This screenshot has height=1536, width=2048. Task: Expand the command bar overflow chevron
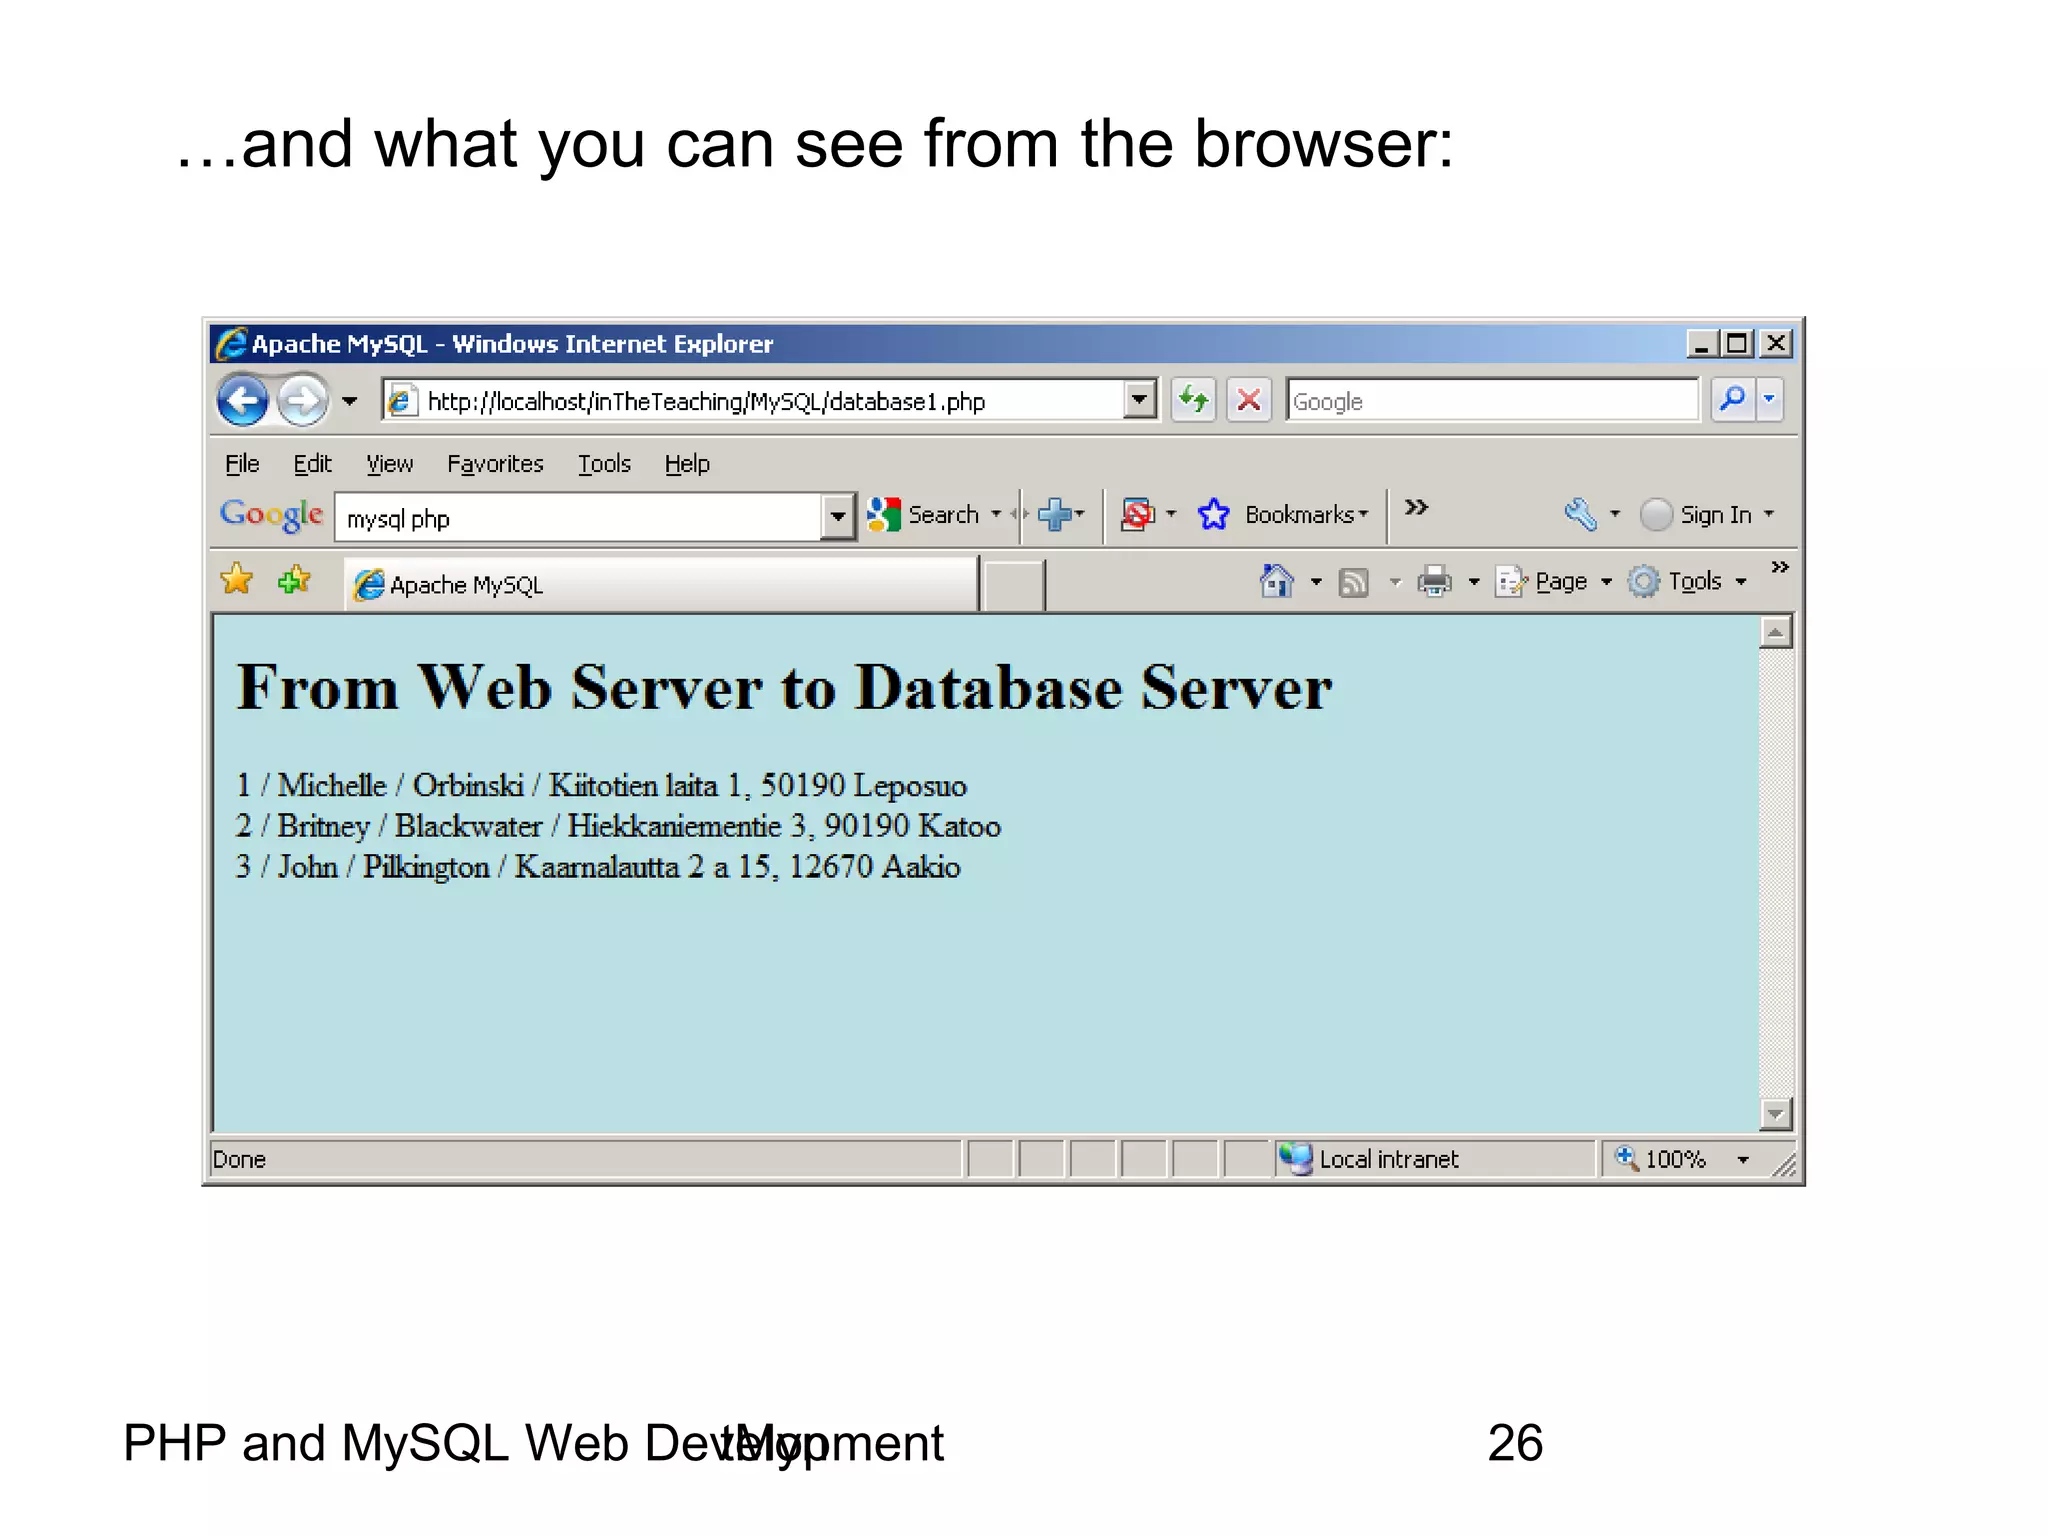(x=1780, y=567)
